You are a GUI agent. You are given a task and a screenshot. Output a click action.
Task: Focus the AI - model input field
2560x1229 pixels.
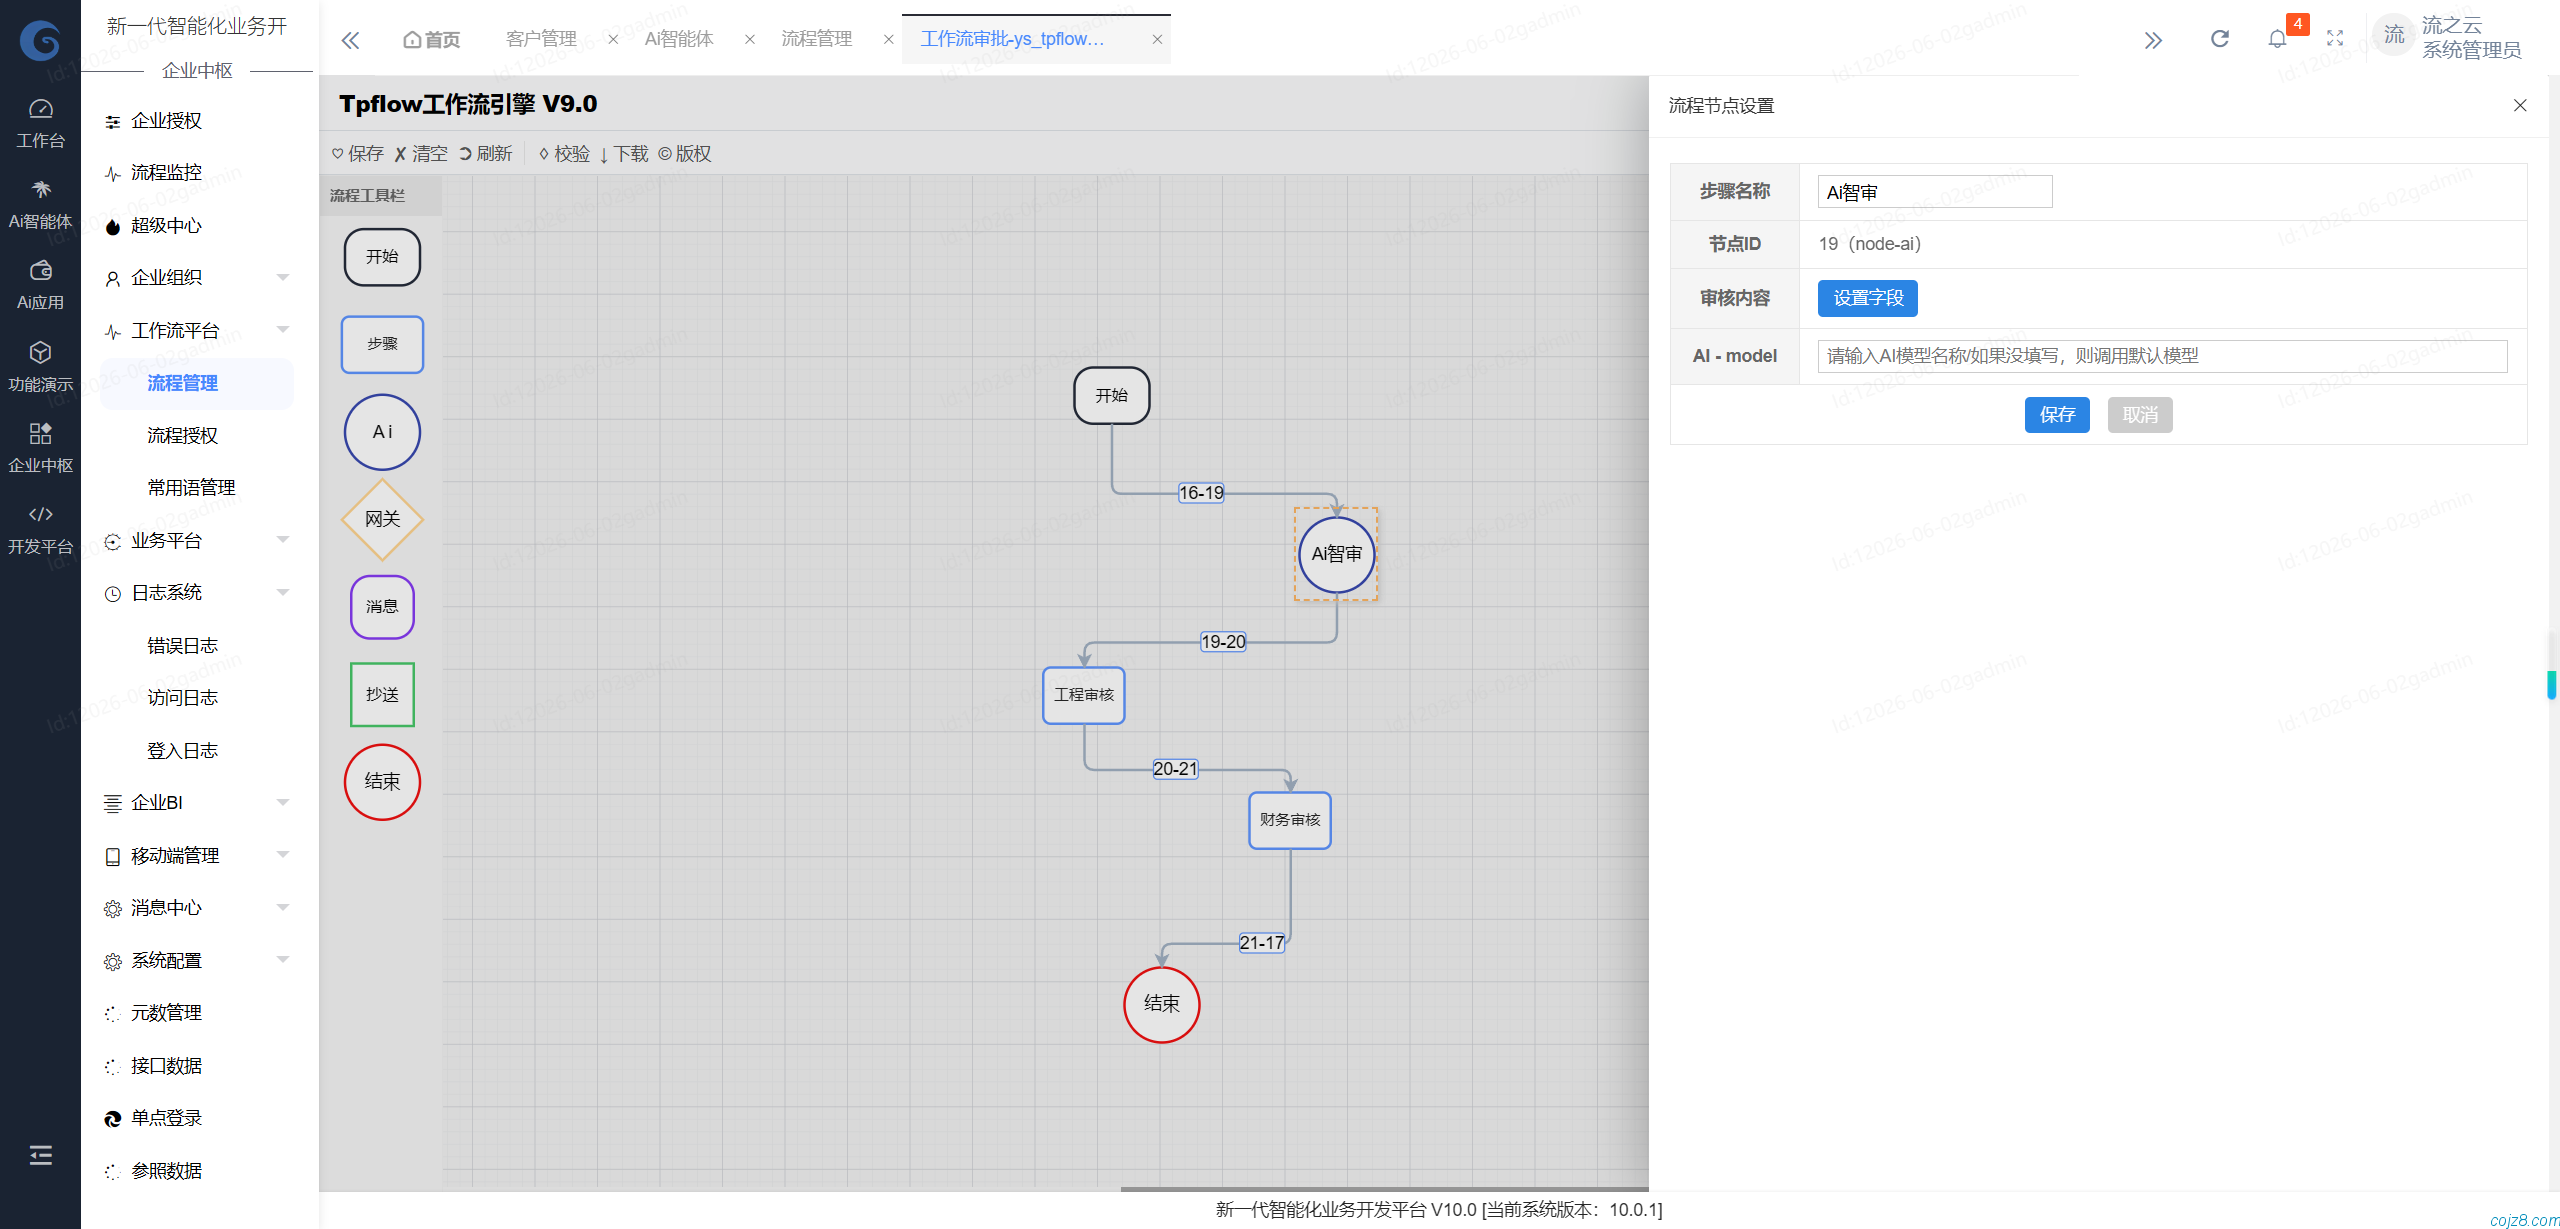click(2162, 356)
